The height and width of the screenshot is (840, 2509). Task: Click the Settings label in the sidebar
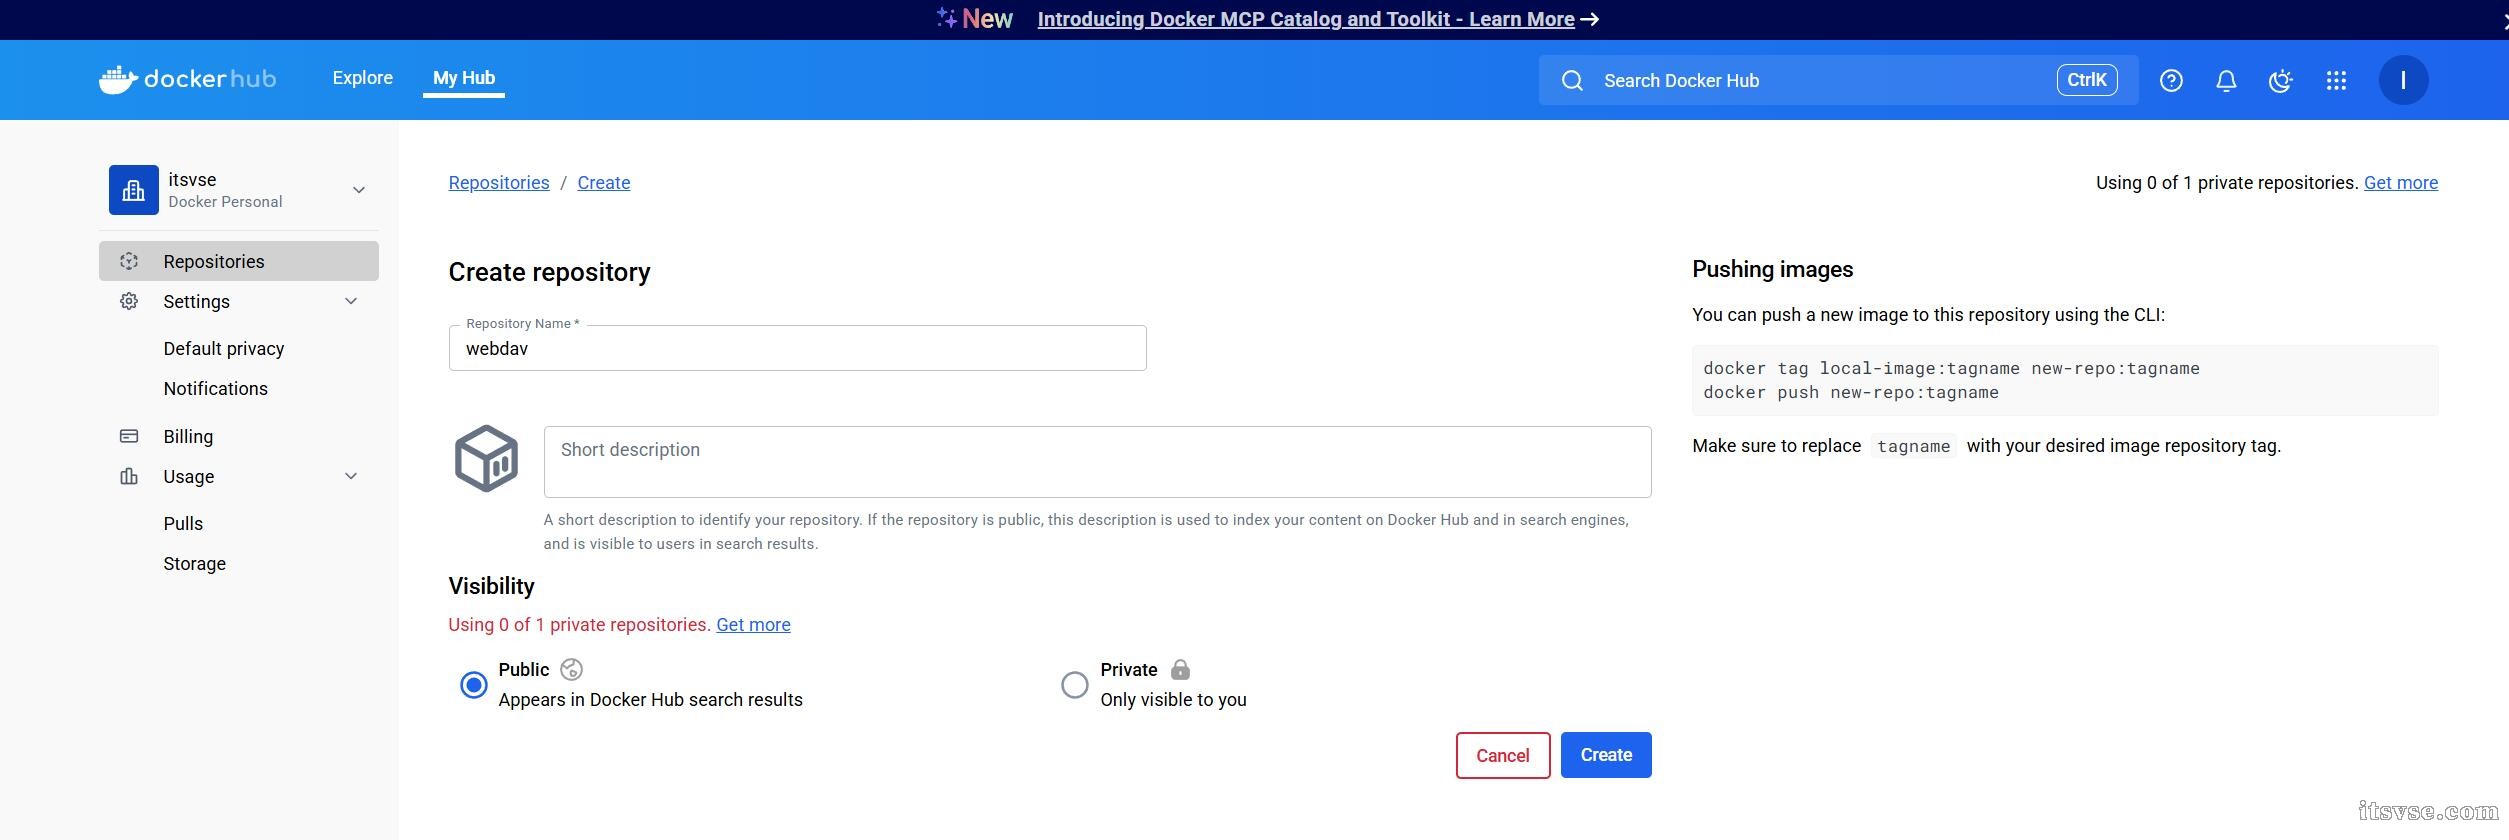[x=196, y=301]
